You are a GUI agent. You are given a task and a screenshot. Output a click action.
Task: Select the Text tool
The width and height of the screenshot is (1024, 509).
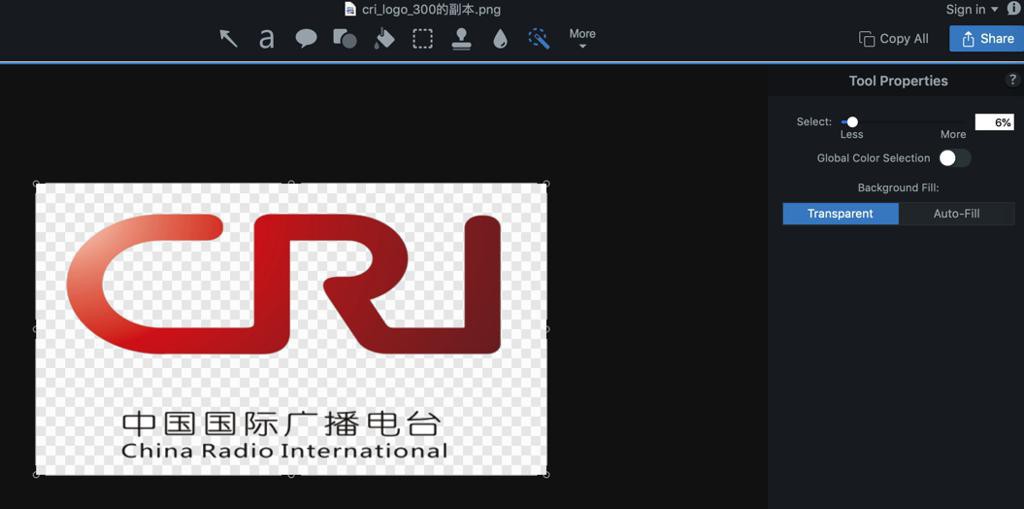tap(266, 39)
